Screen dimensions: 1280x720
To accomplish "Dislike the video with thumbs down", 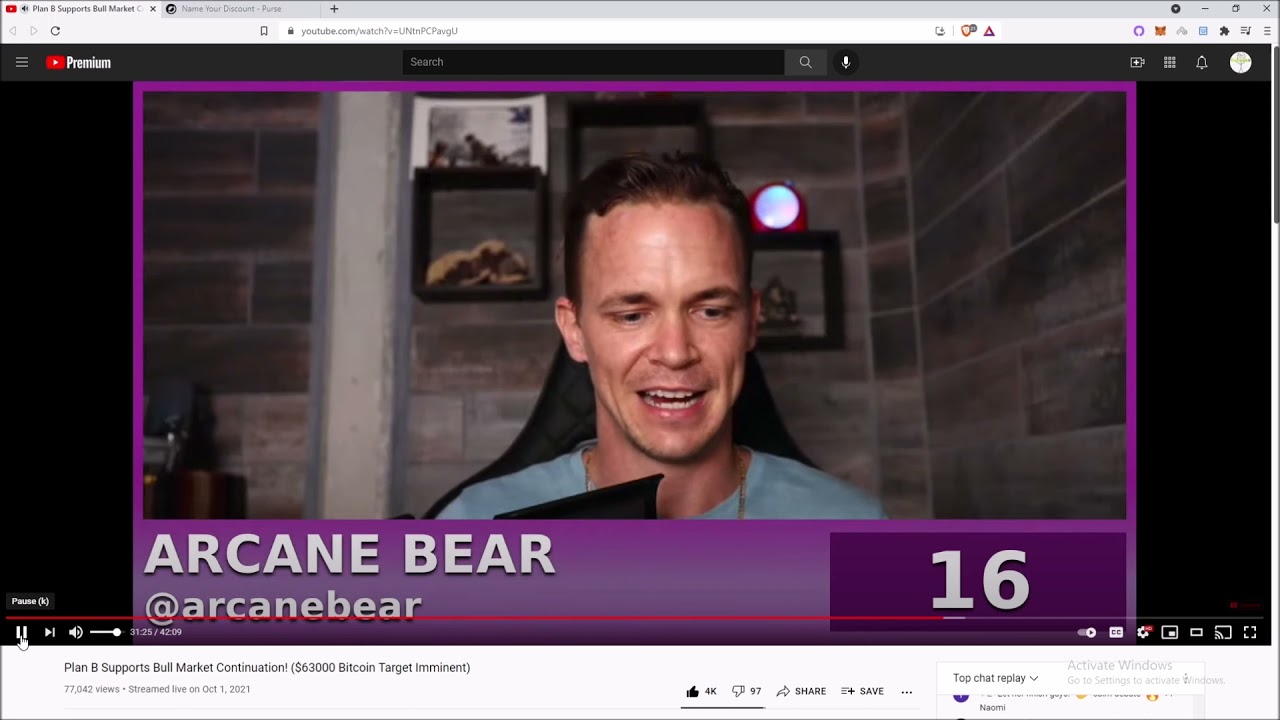I will 747,691.
